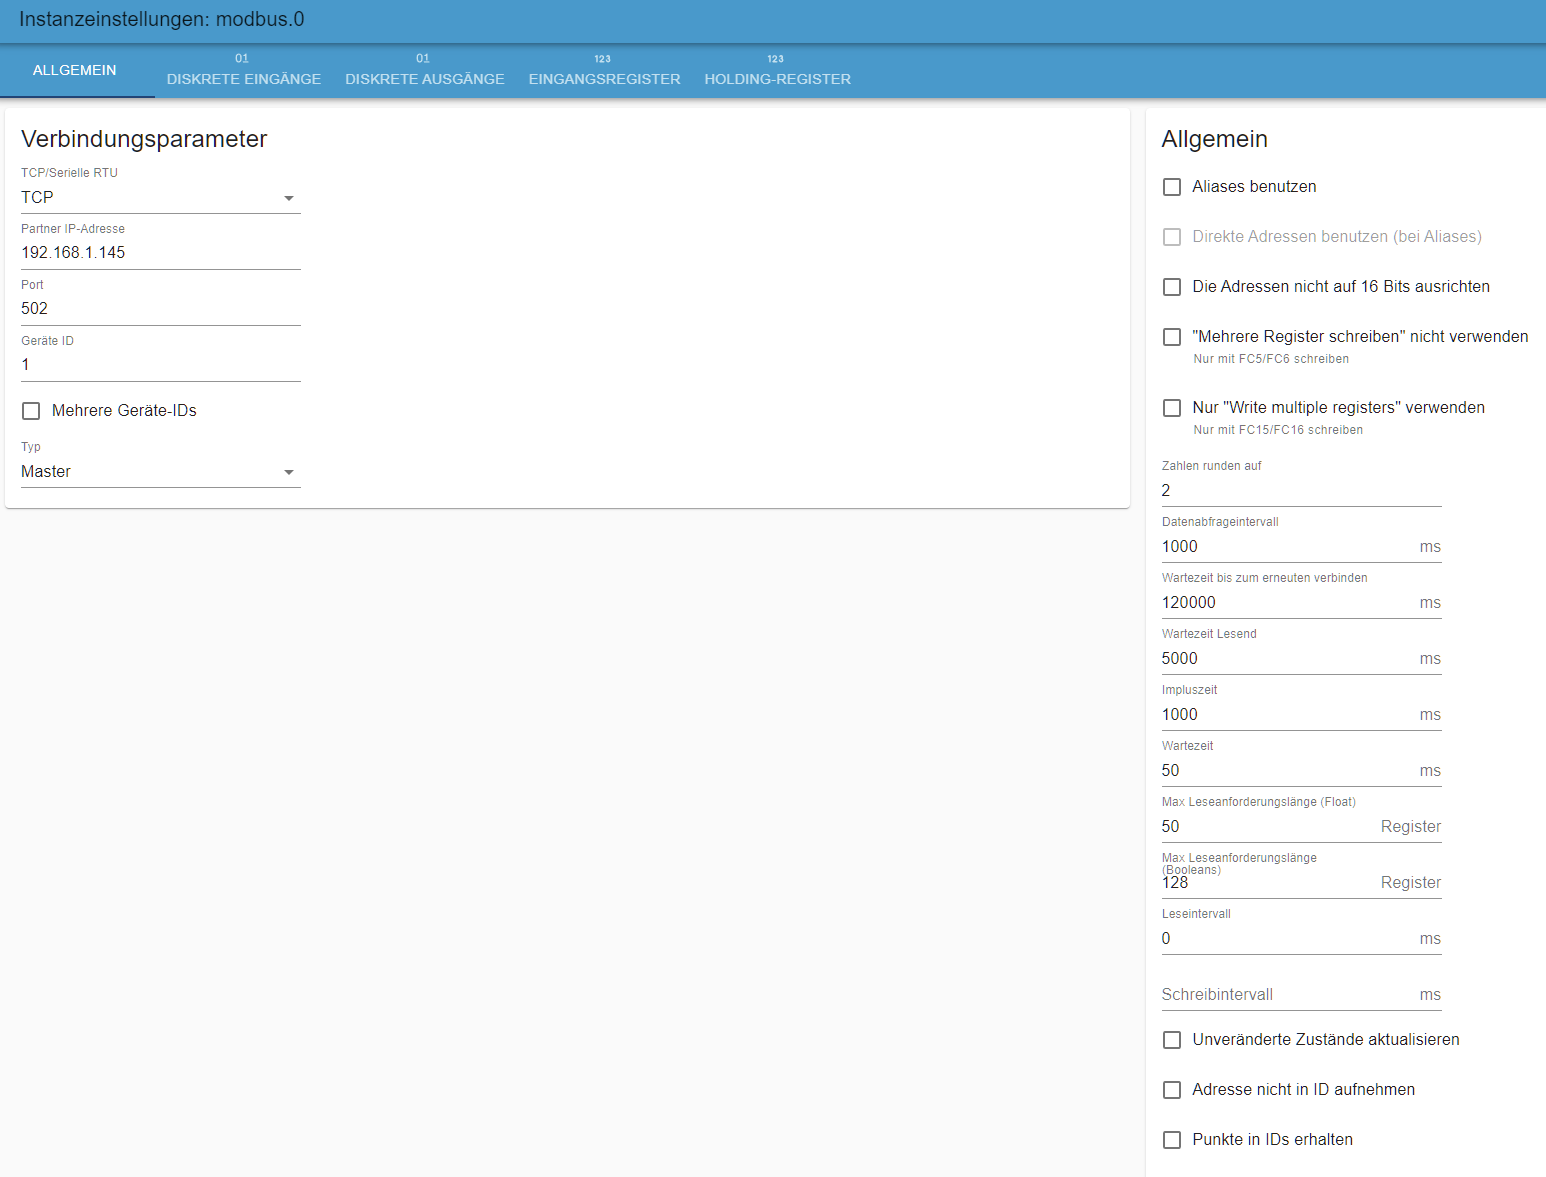This screenshot has height=1177, width=1546.
Task: Open the Allgemein tab
Action: tap(75, 70)
